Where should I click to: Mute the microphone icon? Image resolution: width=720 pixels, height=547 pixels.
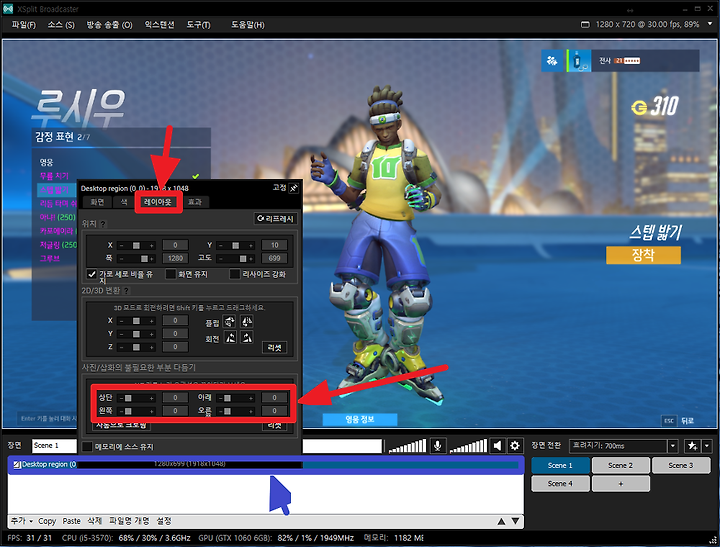click(x=438, y=445)
